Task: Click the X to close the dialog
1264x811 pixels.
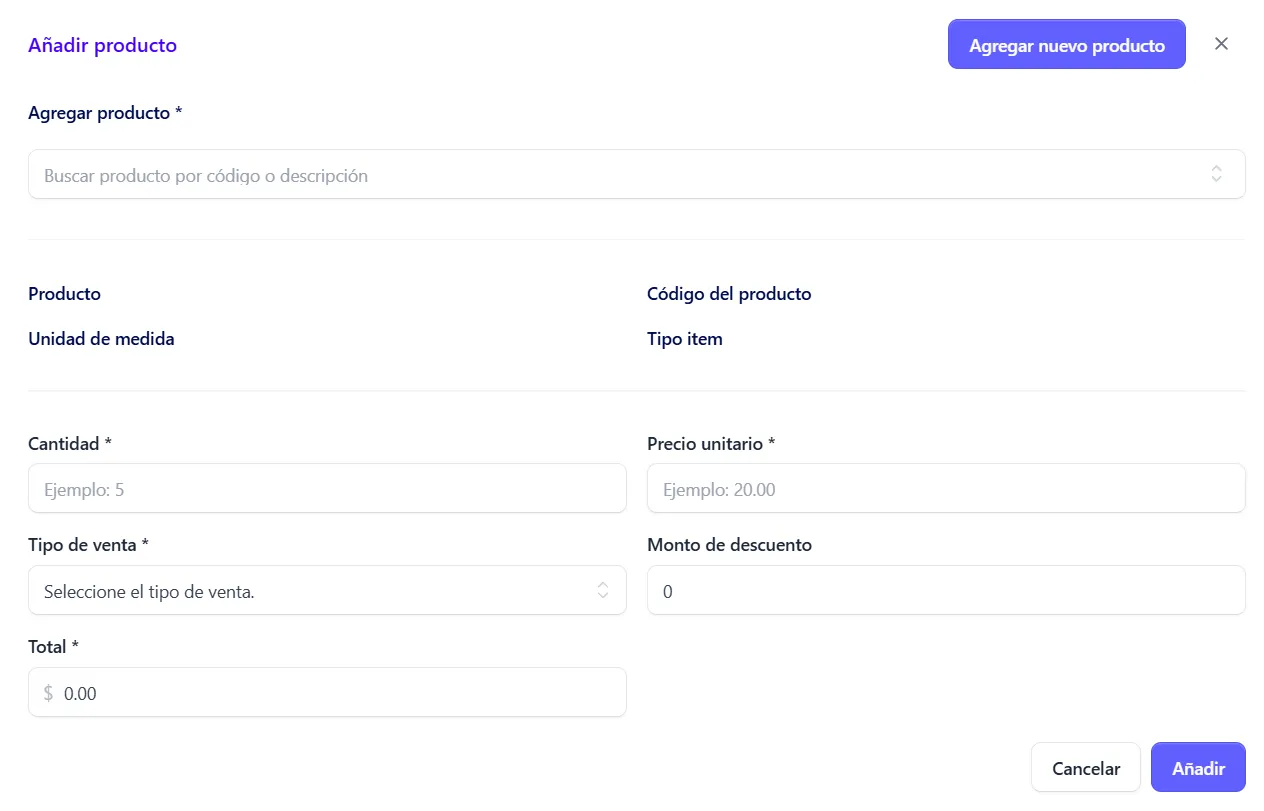Action: coord(1221,44)
